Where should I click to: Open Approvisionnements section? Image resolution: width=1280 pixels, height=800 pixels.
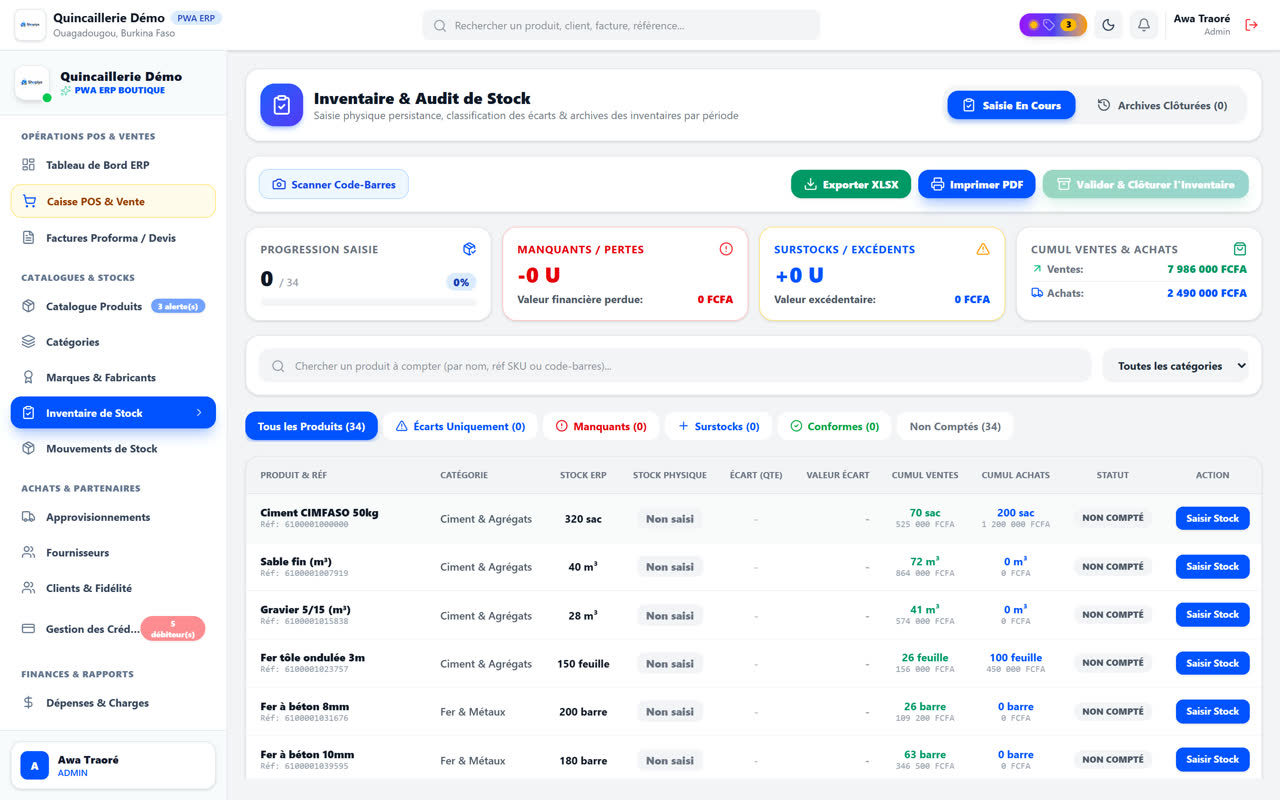click(x=113, y=517)
